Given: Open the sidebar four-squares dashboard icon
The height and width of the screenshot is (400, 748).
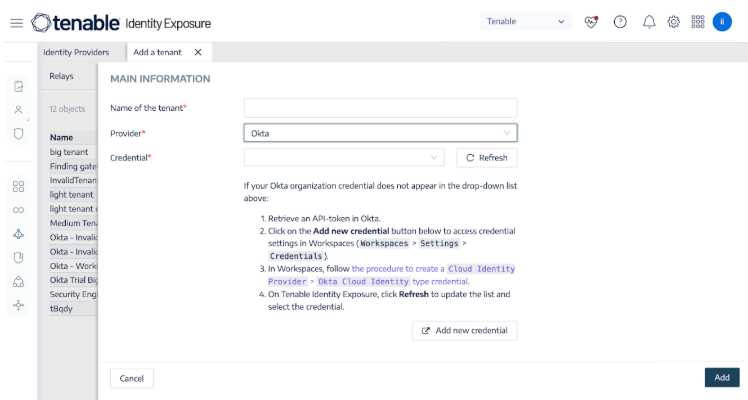Looking at the screenshot, I should tap(19, 186).
